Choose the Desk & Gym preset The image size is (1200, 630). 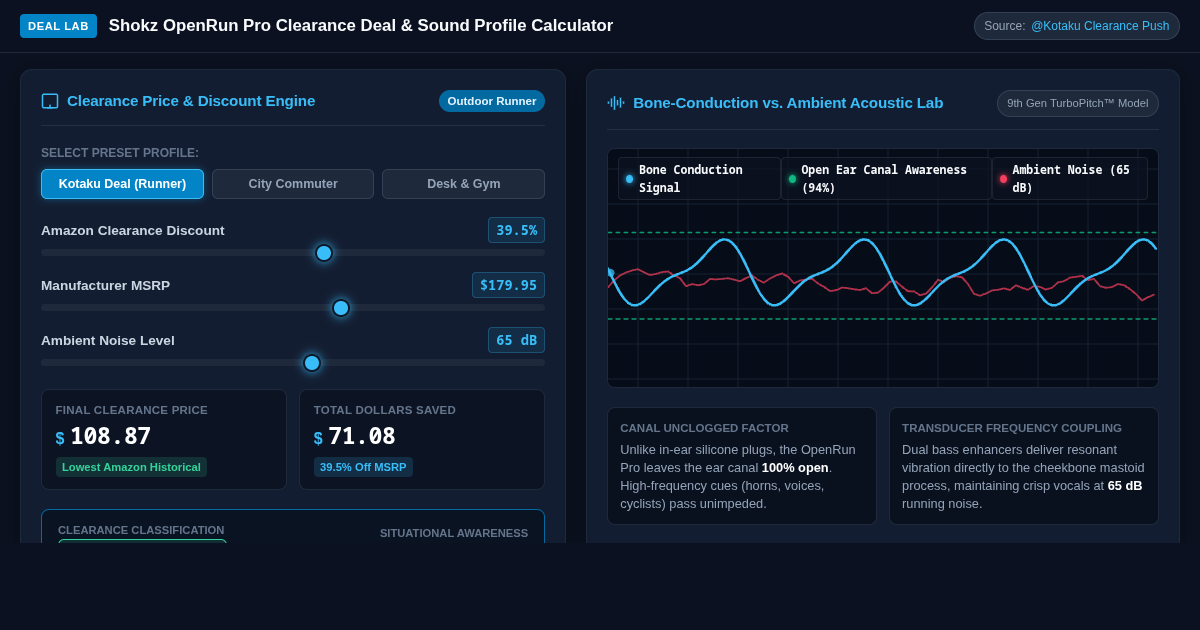pos(464,184)
